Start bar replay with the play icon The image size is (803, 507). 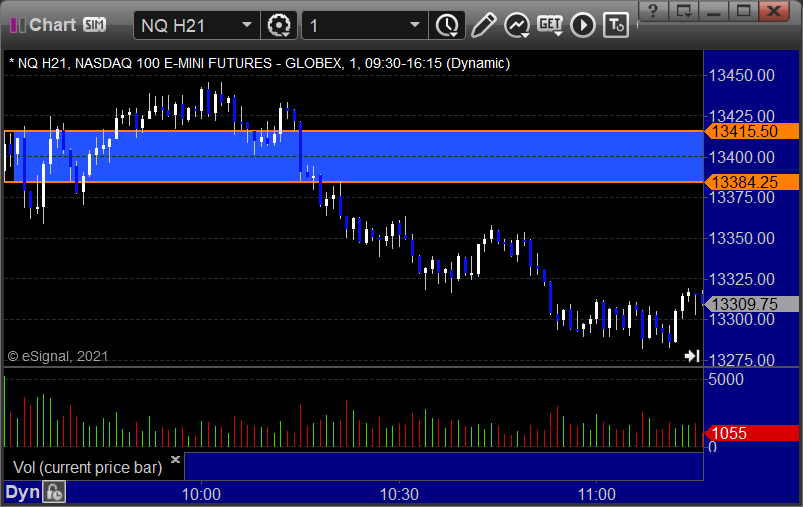click(583, 25)
